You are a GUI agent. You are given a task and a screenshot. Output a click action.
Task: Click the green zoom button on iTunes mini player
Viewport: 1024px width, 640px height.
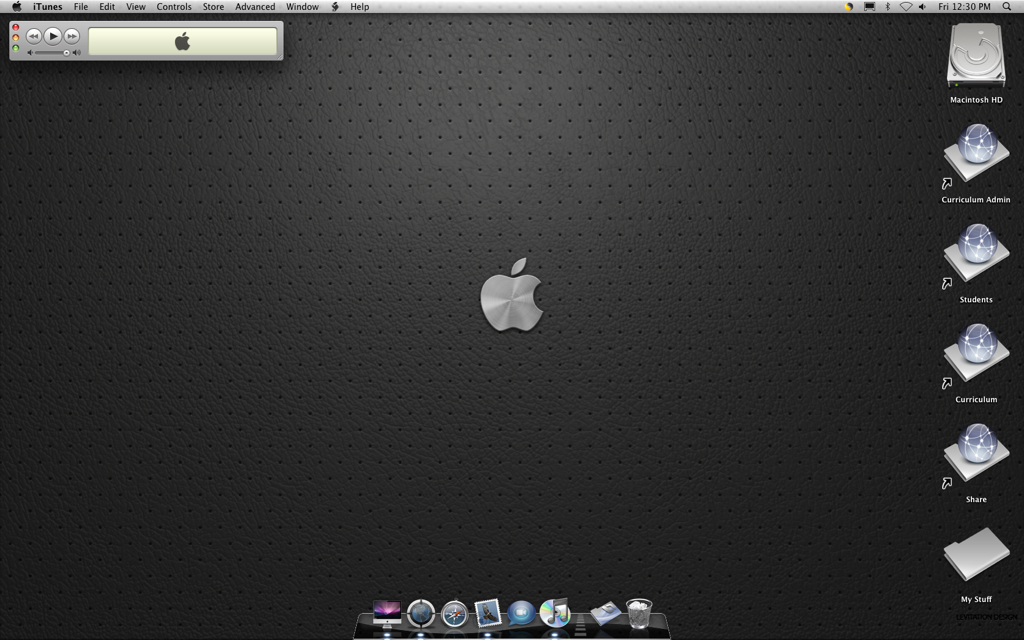click(16, 48)
